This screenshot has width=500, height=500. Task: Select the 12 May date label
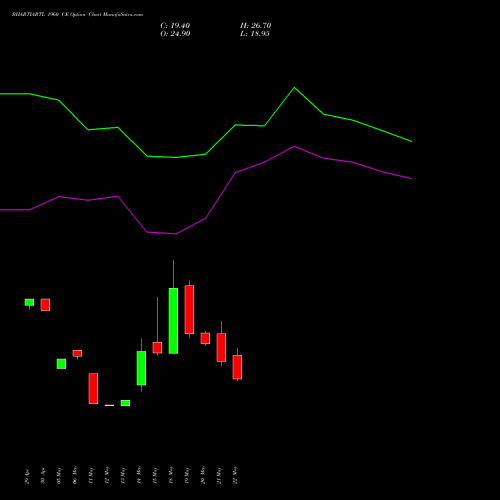[x=107, y=475]
